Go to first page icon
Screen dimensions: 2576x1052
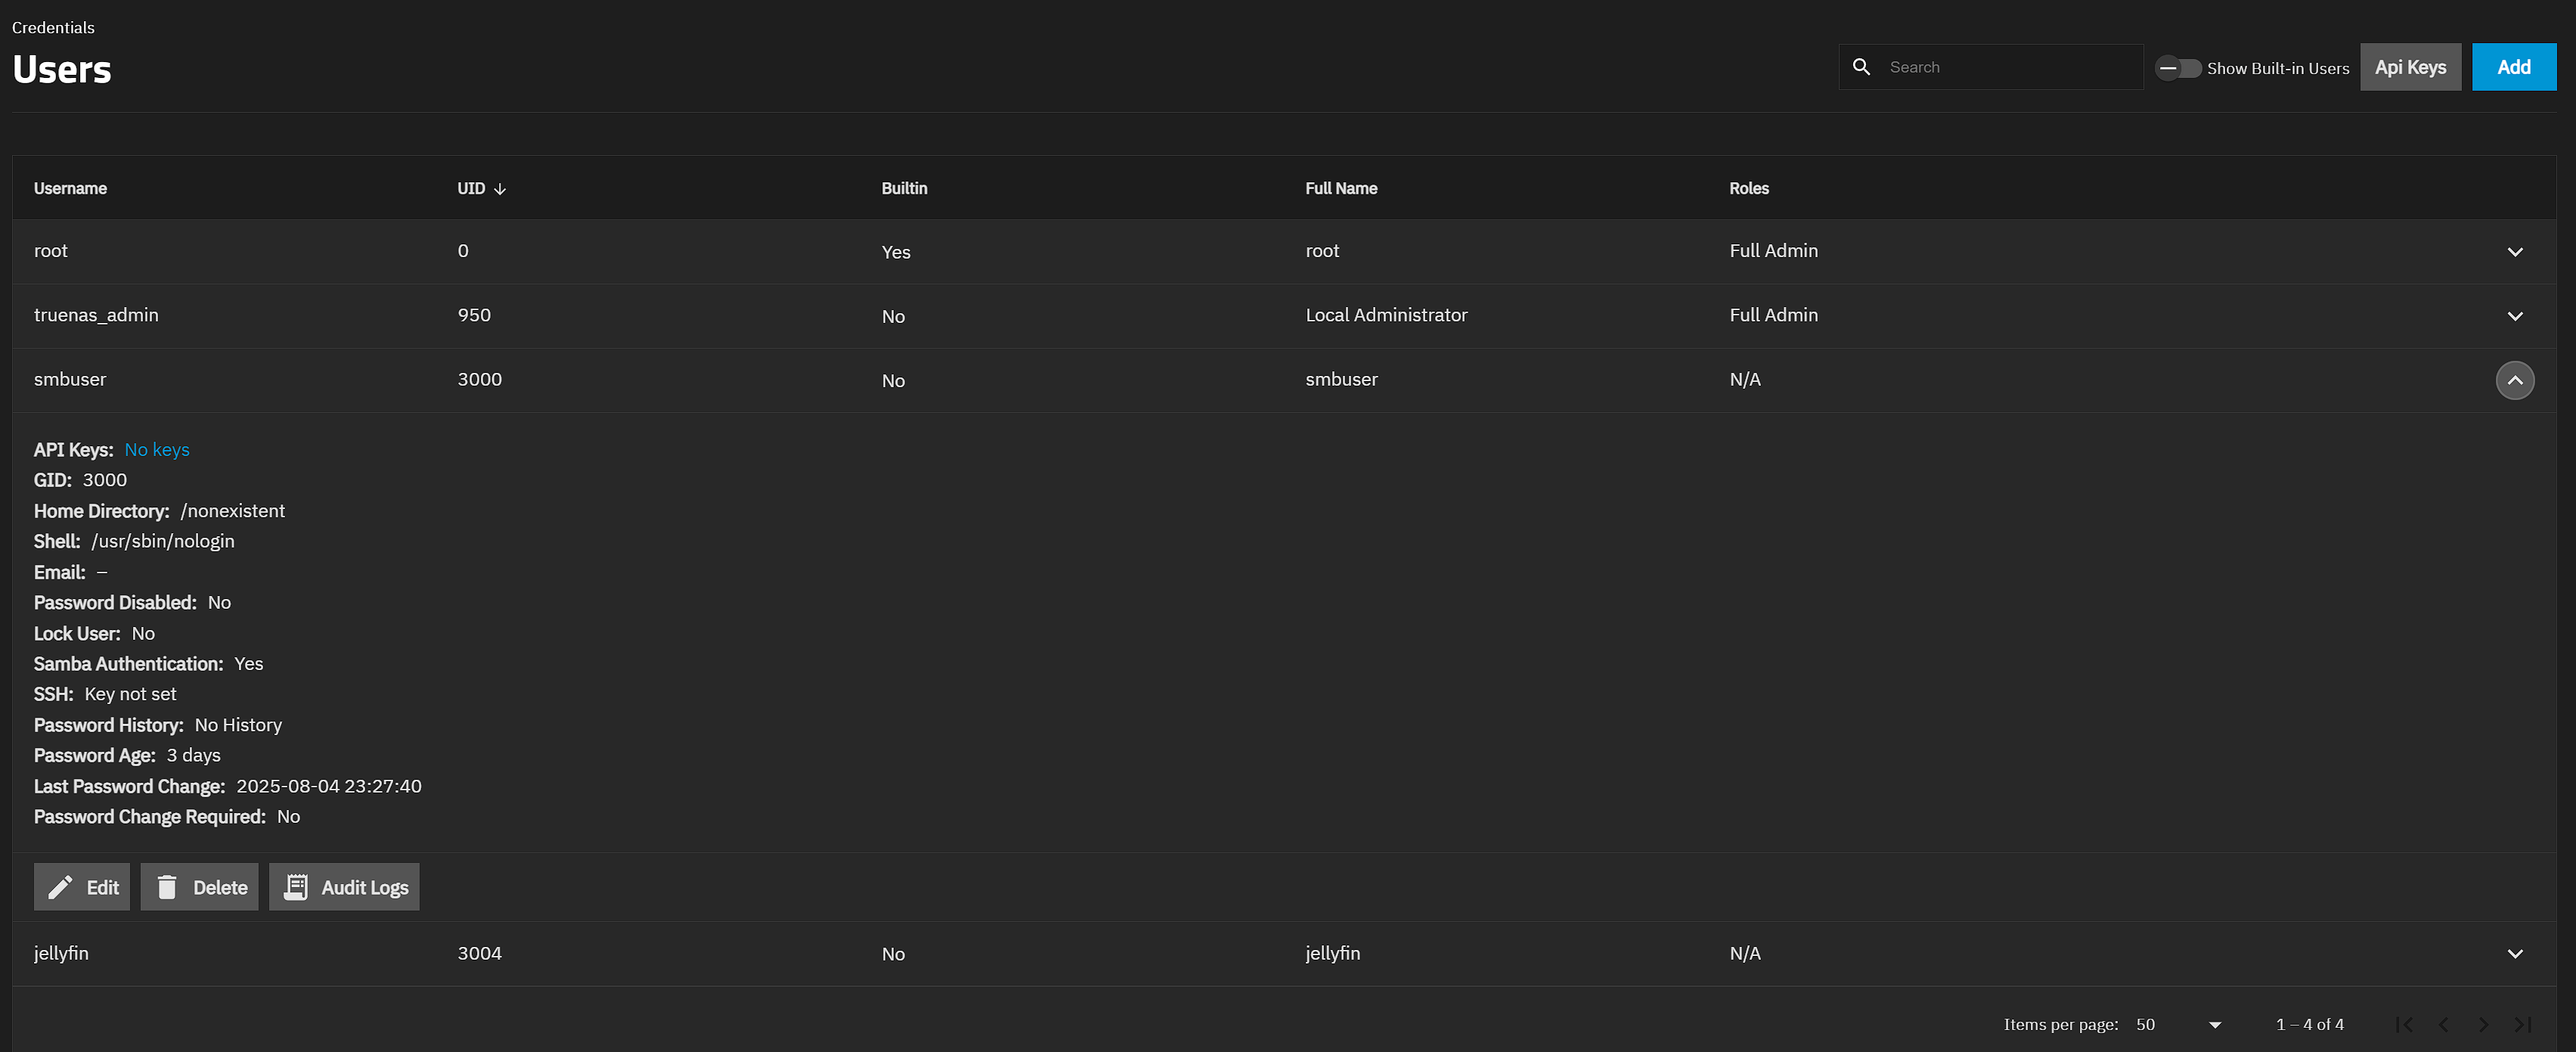pos(2404,1024)
